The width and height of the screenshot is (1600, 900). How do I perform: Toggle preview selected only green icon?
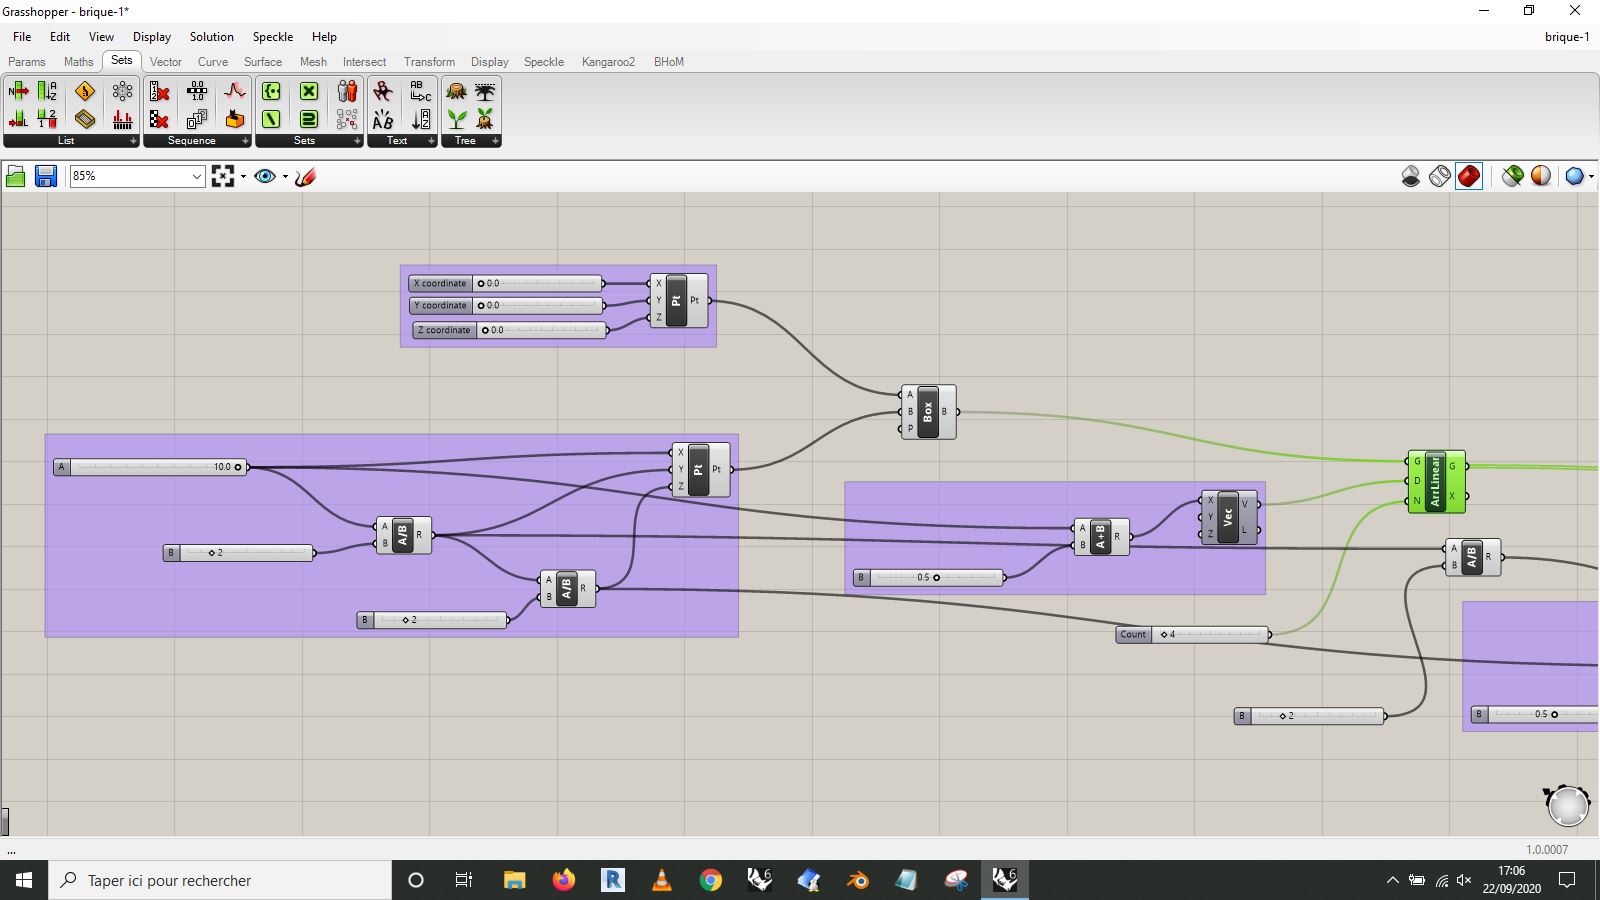click(1512, 176)
